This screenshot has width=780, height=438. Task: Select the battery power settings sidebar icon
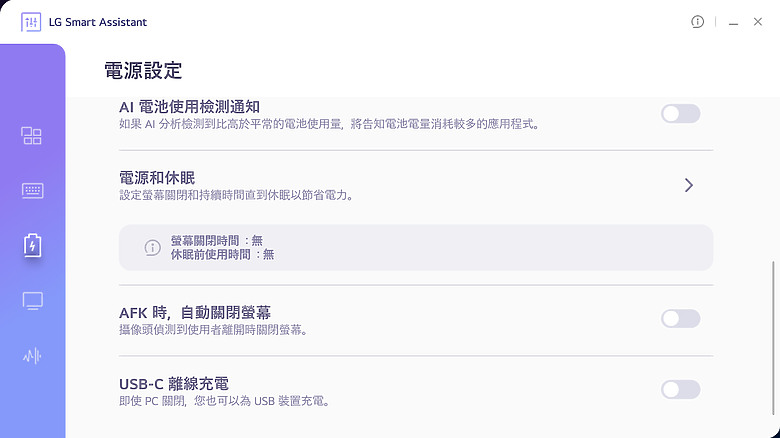[x=32, y=245]
